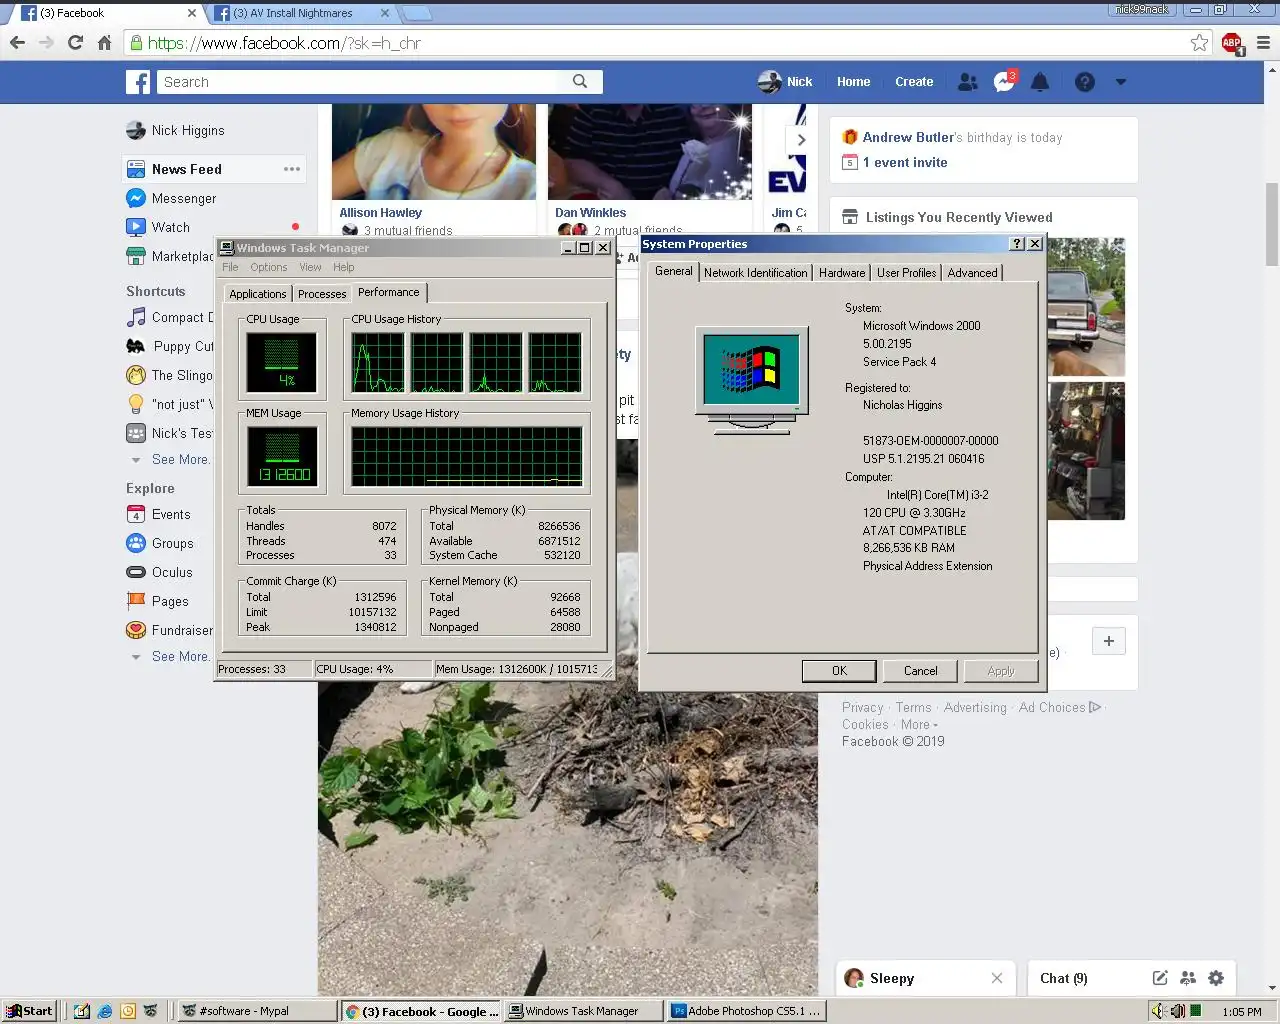Go back in Chrome browser
Image resolution: width=1280 pixels, height=1024 pixels.
[17, 43]
